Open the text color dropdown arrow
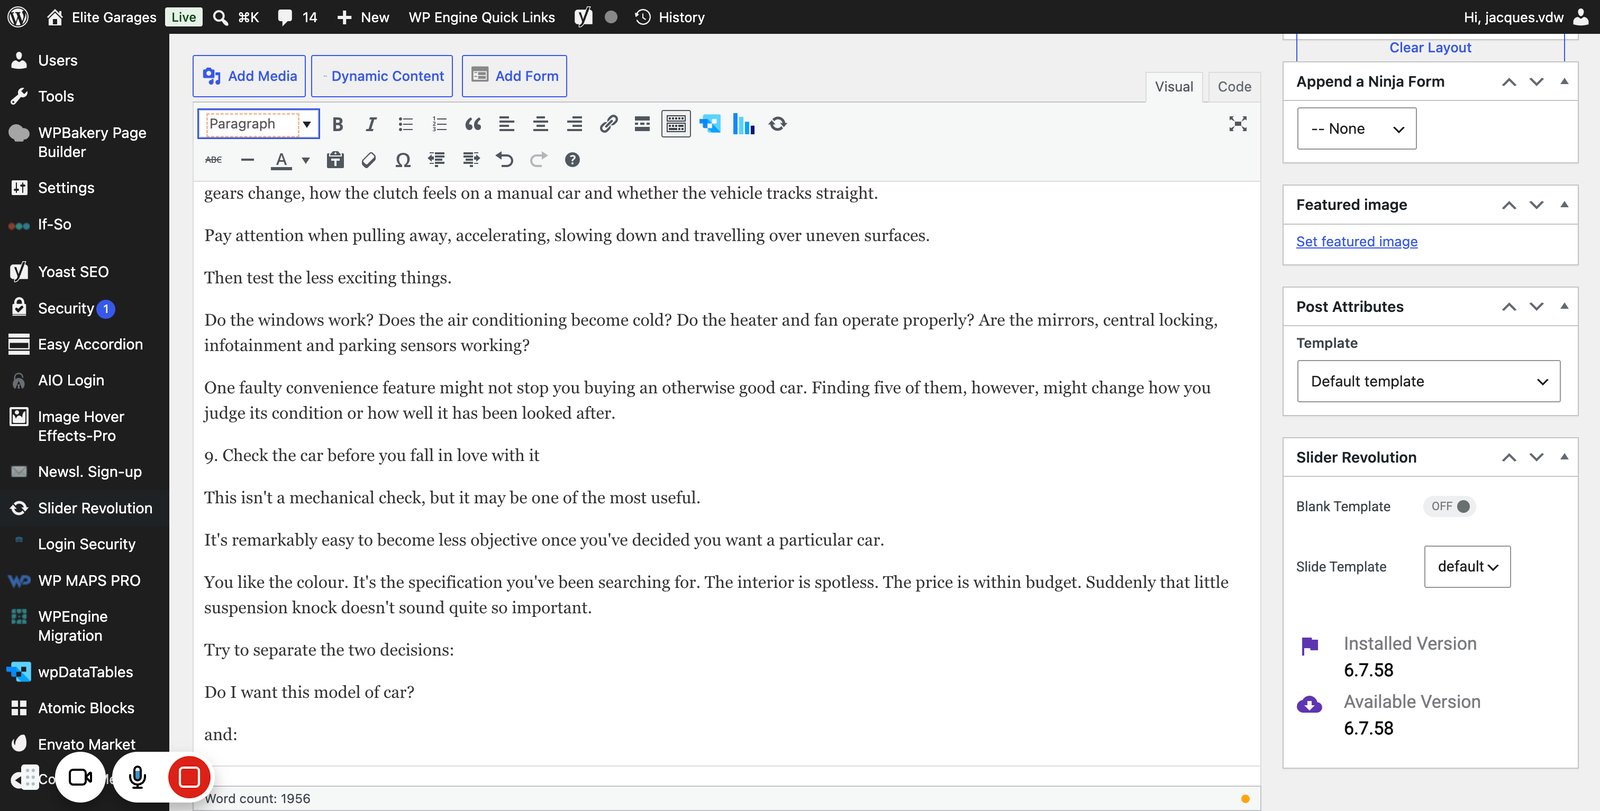This screenshot has height=811, width=1600. [x=306, y=160]
